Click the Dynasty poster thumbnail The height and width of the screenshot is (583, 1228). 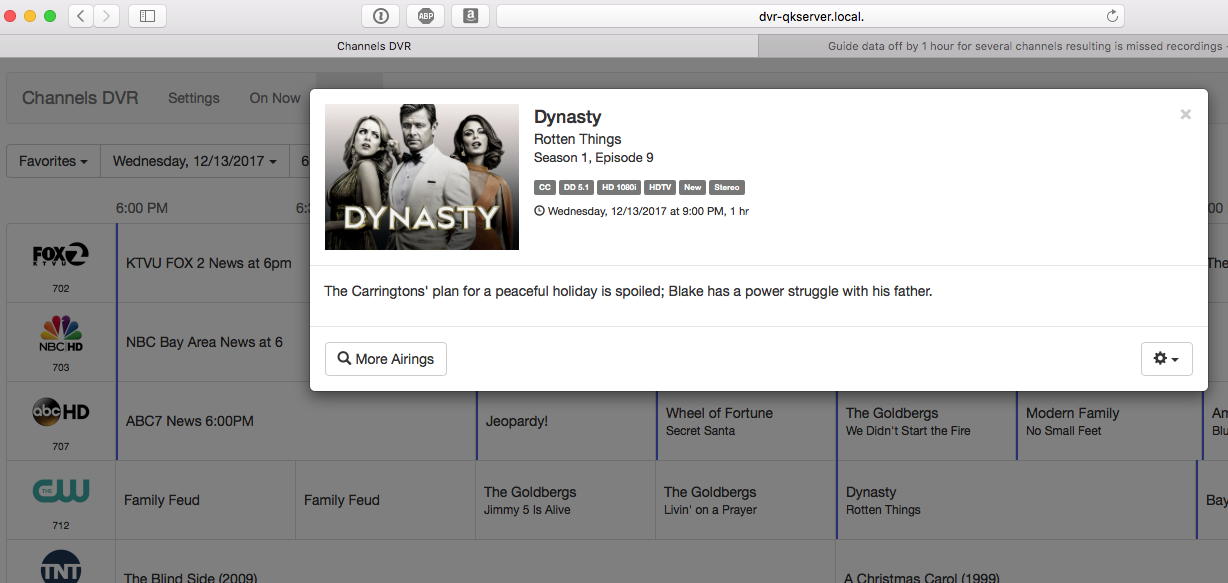pos(422,177)
